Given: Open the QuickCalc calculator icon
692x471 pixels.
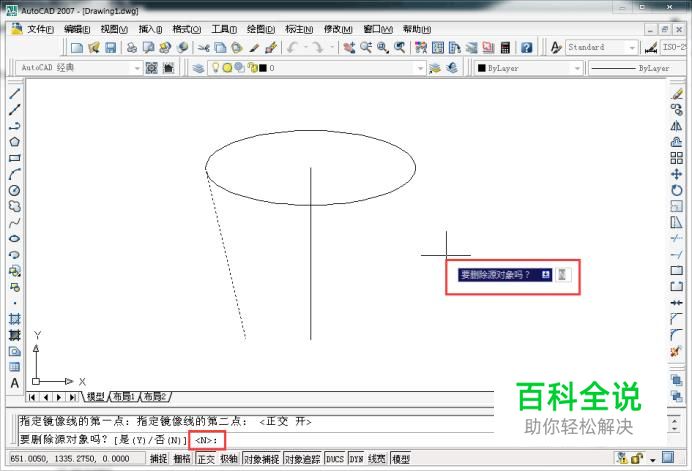Looking at the screenshot, I should pyautogui.click(x=505, y=47).
